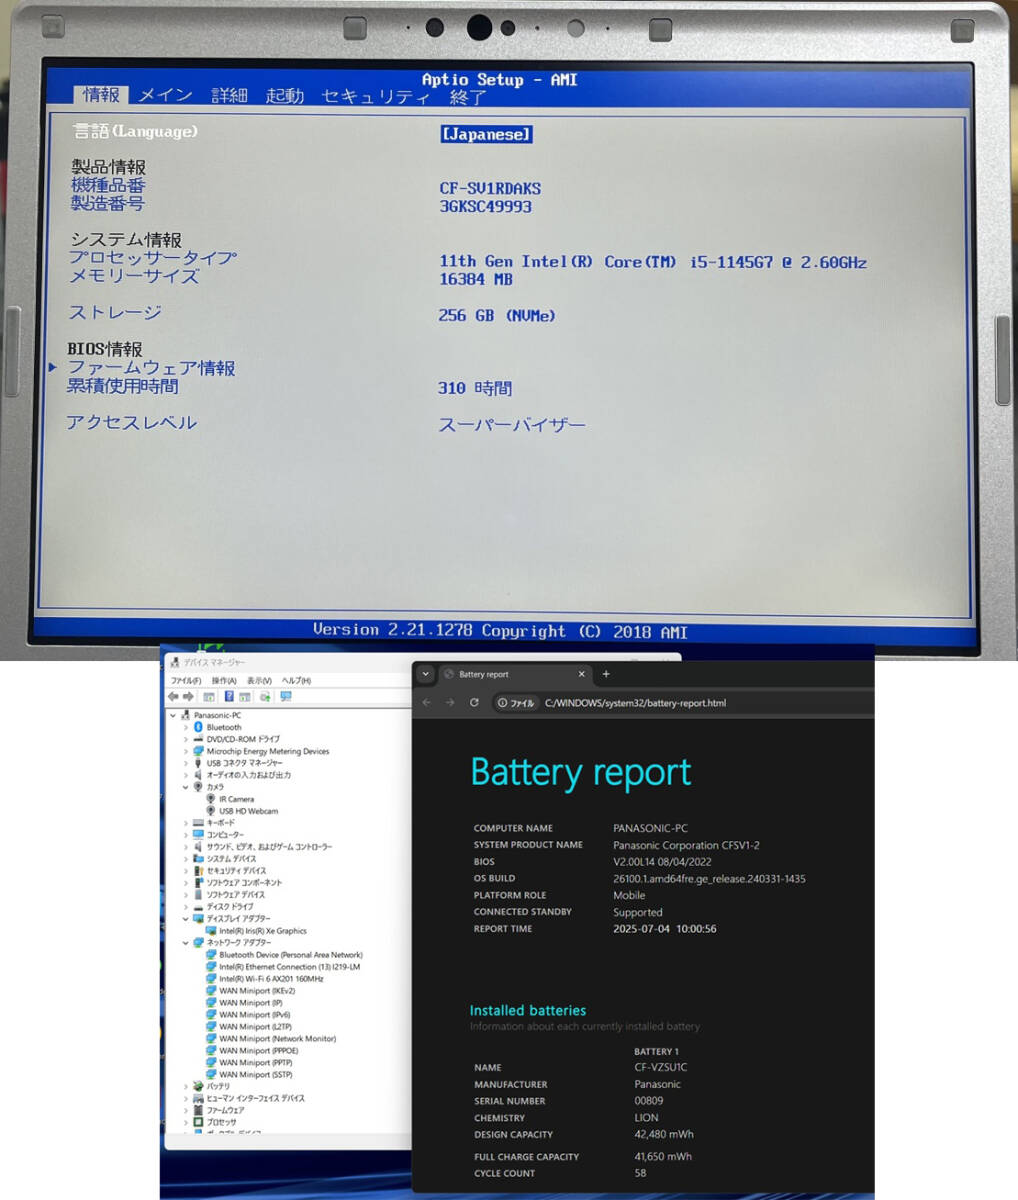The width and height of the screenshot is (1018, 1200).
Task: Open the browser tab search chevron
Action: click(425, 674)
